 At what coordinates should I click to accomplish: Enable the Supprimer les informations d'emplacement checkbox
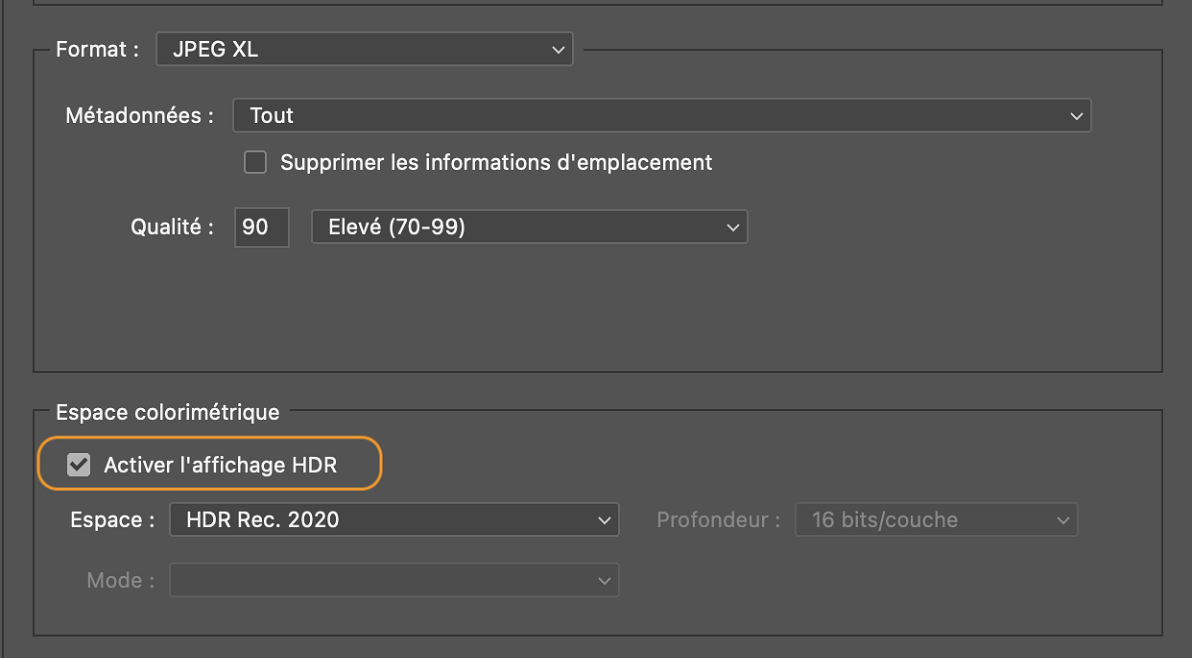(x=256, y=162)
